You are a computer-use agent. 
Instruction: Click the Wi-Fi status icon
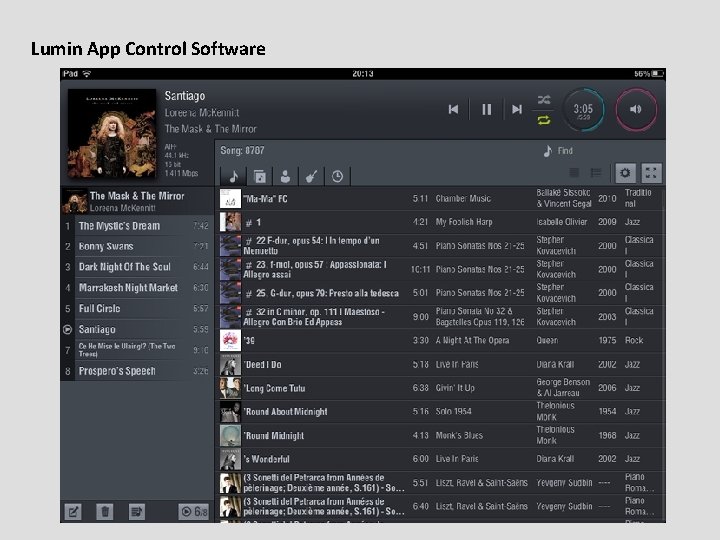(x=87, y=73)
